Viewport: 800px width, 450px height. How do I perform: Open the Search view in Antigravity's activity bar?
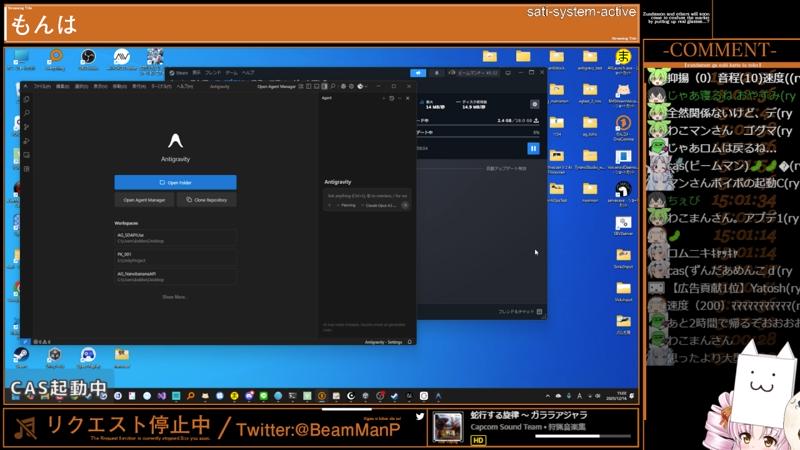point(27,113)
